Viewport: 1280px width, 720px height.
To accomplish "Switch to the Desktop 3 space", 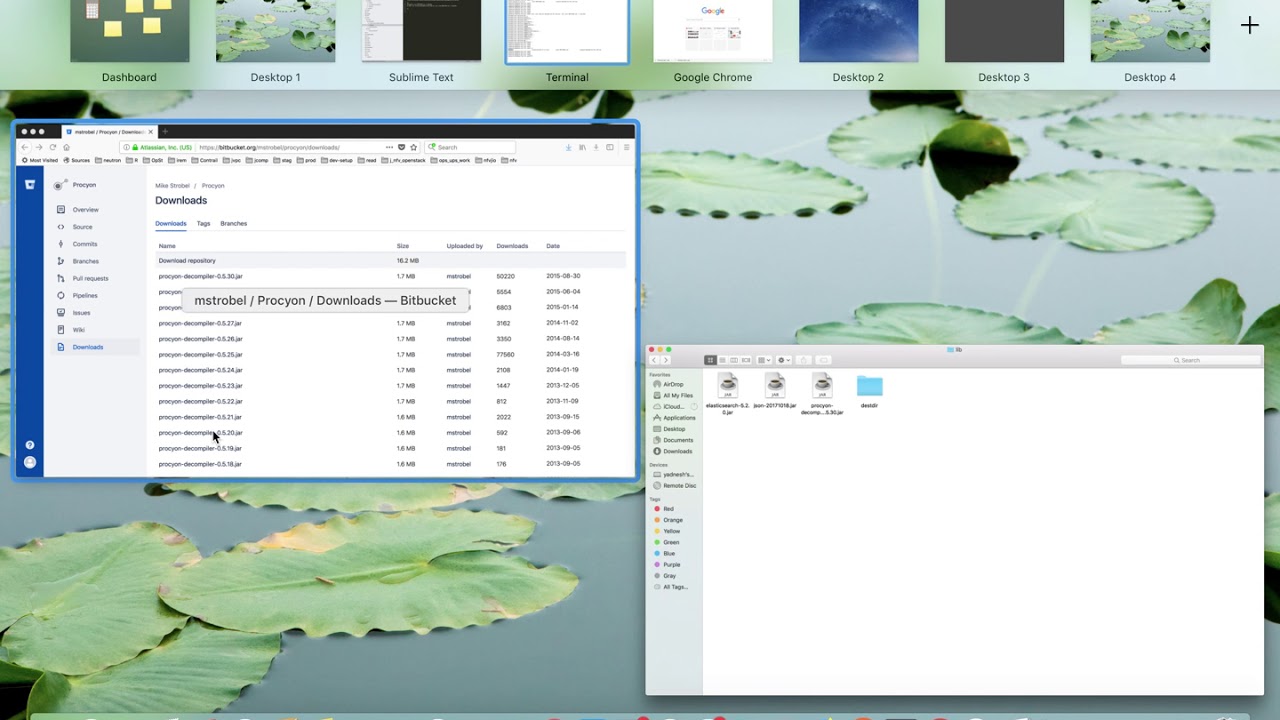I will coord(1004,31).
